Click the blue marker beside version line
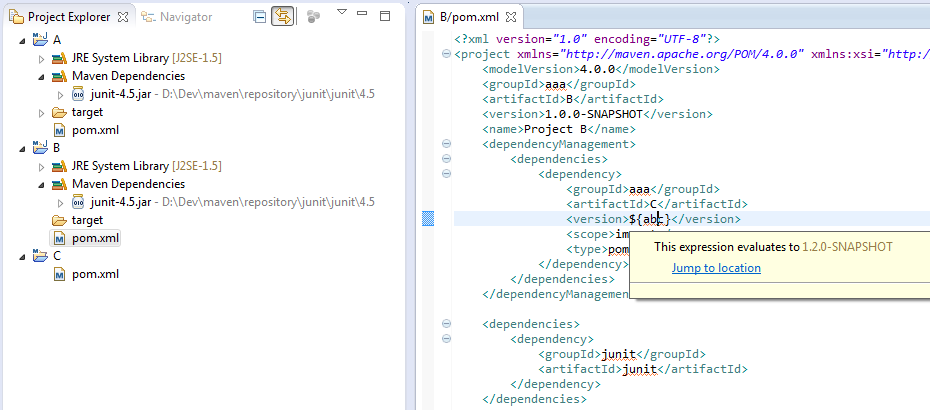 tap(427, 219)
